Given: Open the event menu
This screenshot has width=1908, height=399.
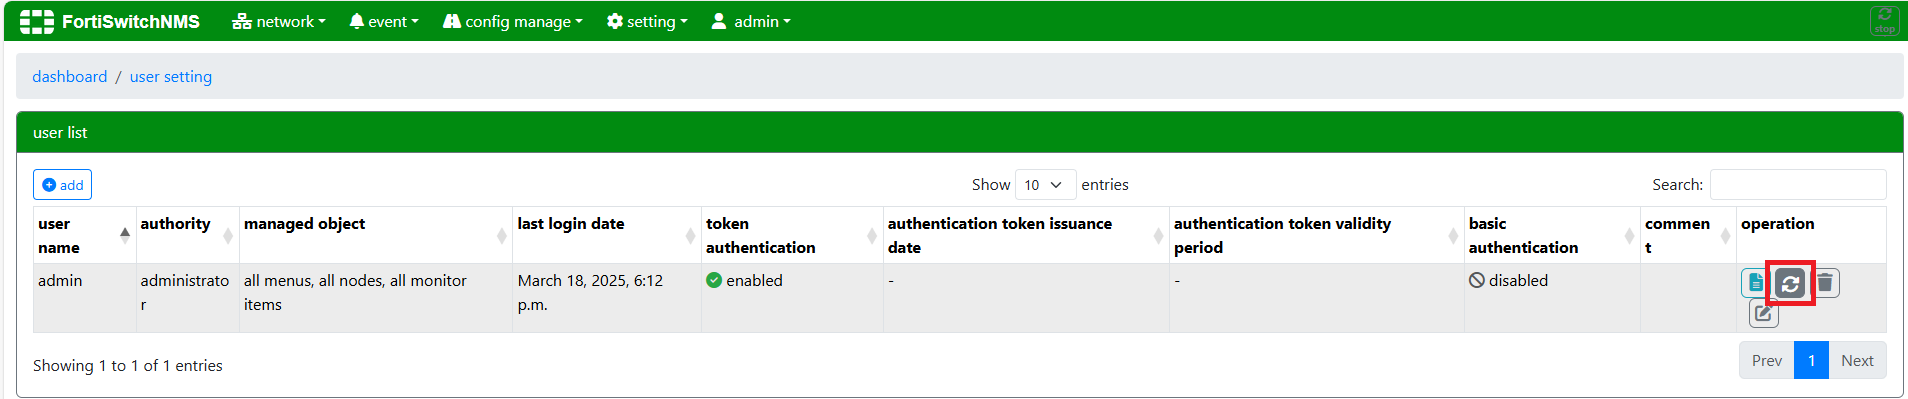Looking at the screenshot, I should point(384,21).
